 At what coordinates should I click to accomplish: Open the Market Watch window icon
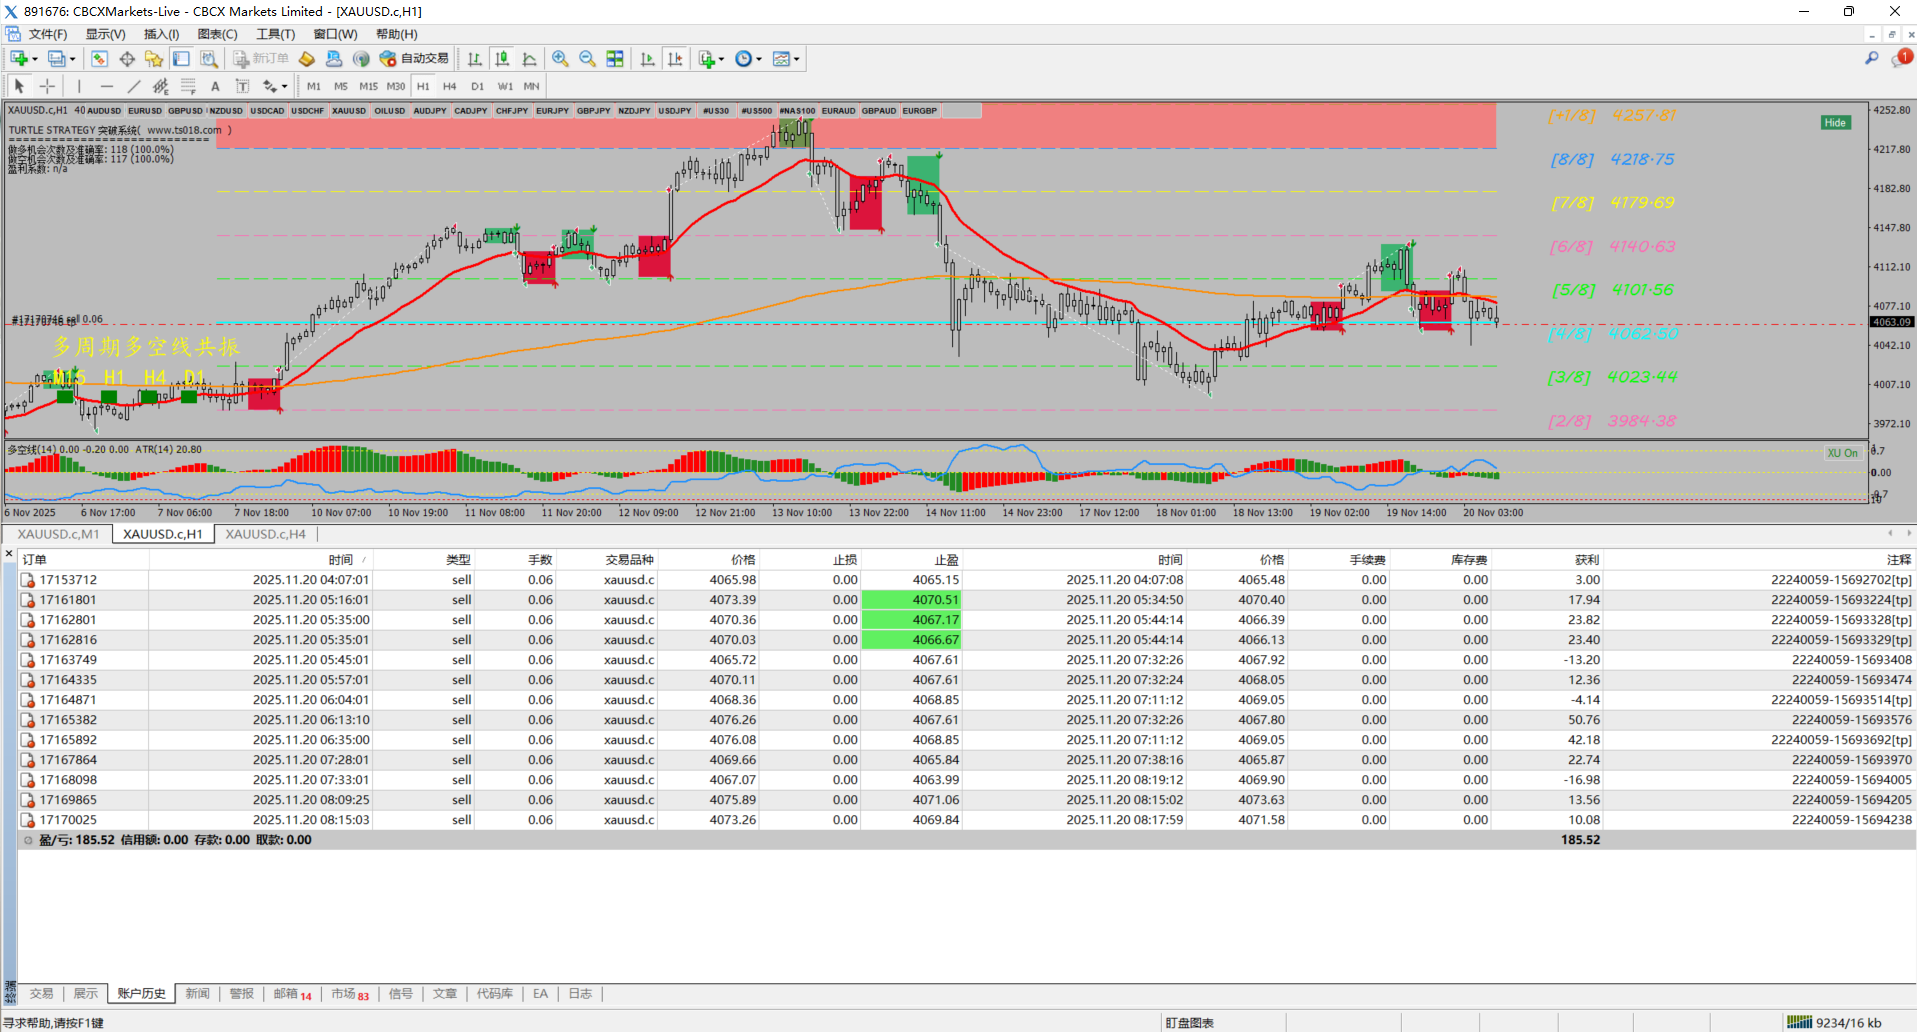tap(99, 59)
